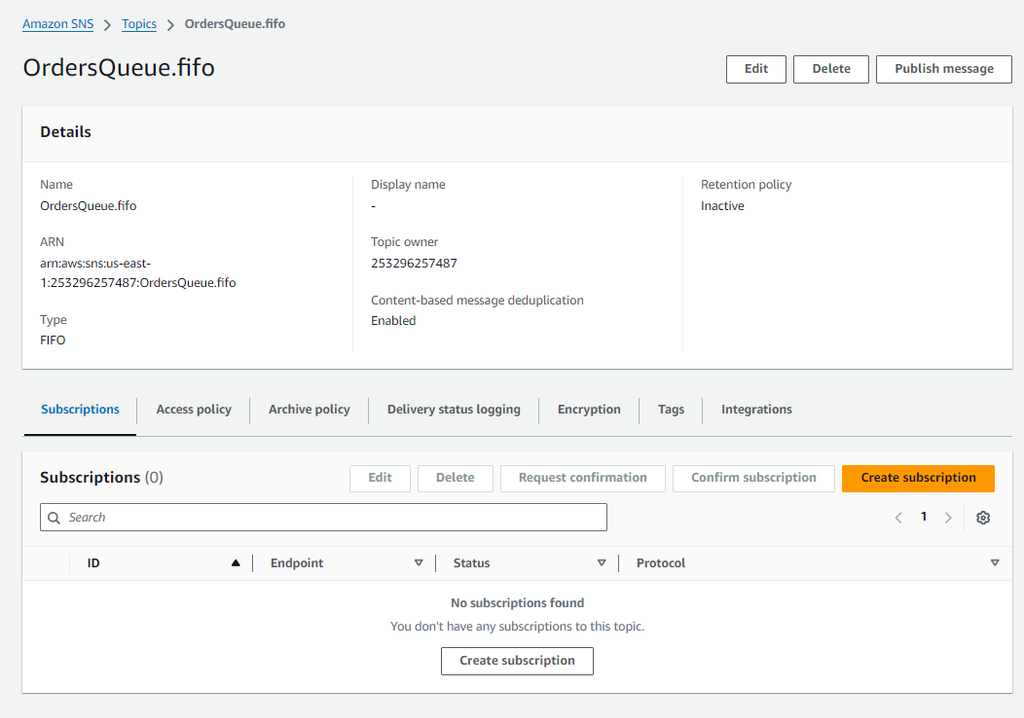Sort subscriptions using the ID column arrow
This screenshot has width=1024, height=718.
(236, 562)
